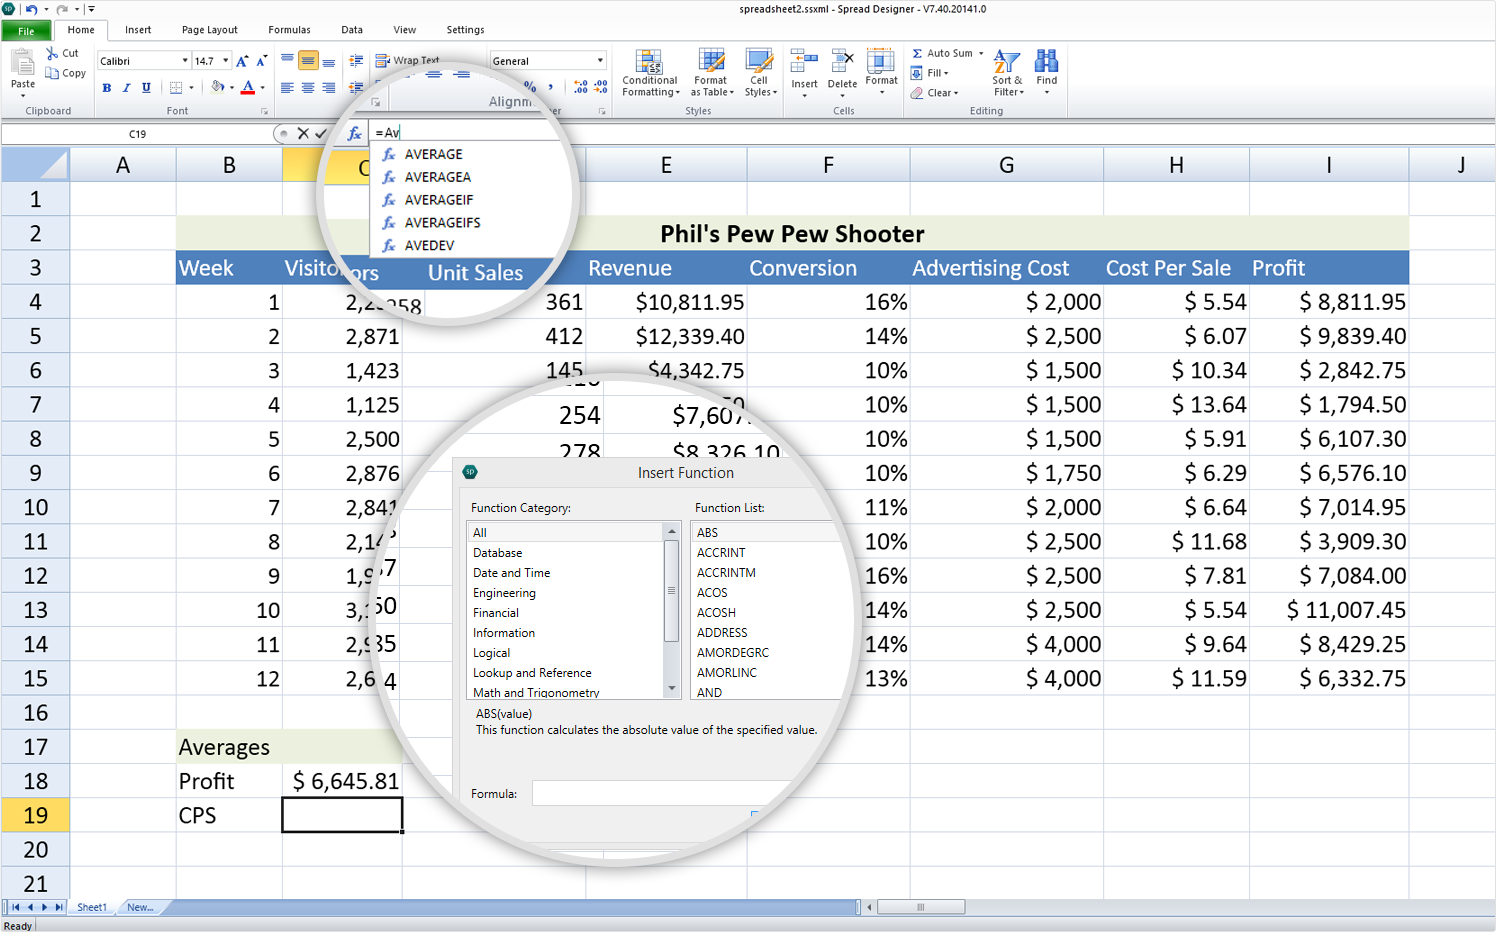Expand the font size dropdown
This screenshot has height=932, width=1496.
[224, 60]
